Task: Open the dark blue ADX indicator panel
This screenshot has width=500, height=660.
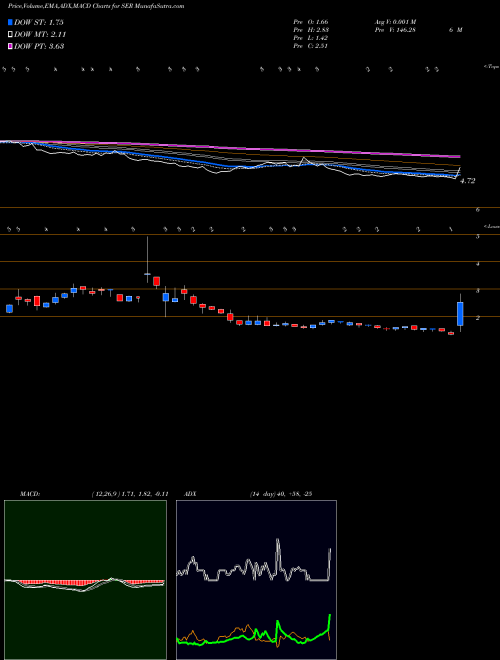Action: click(256, 580)
